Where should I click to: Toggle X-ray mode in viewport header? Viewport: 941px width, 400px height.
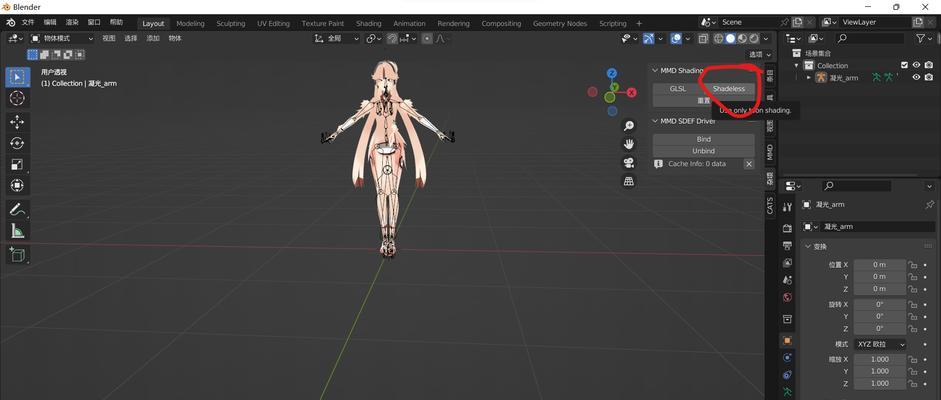(x=703, y=38)
